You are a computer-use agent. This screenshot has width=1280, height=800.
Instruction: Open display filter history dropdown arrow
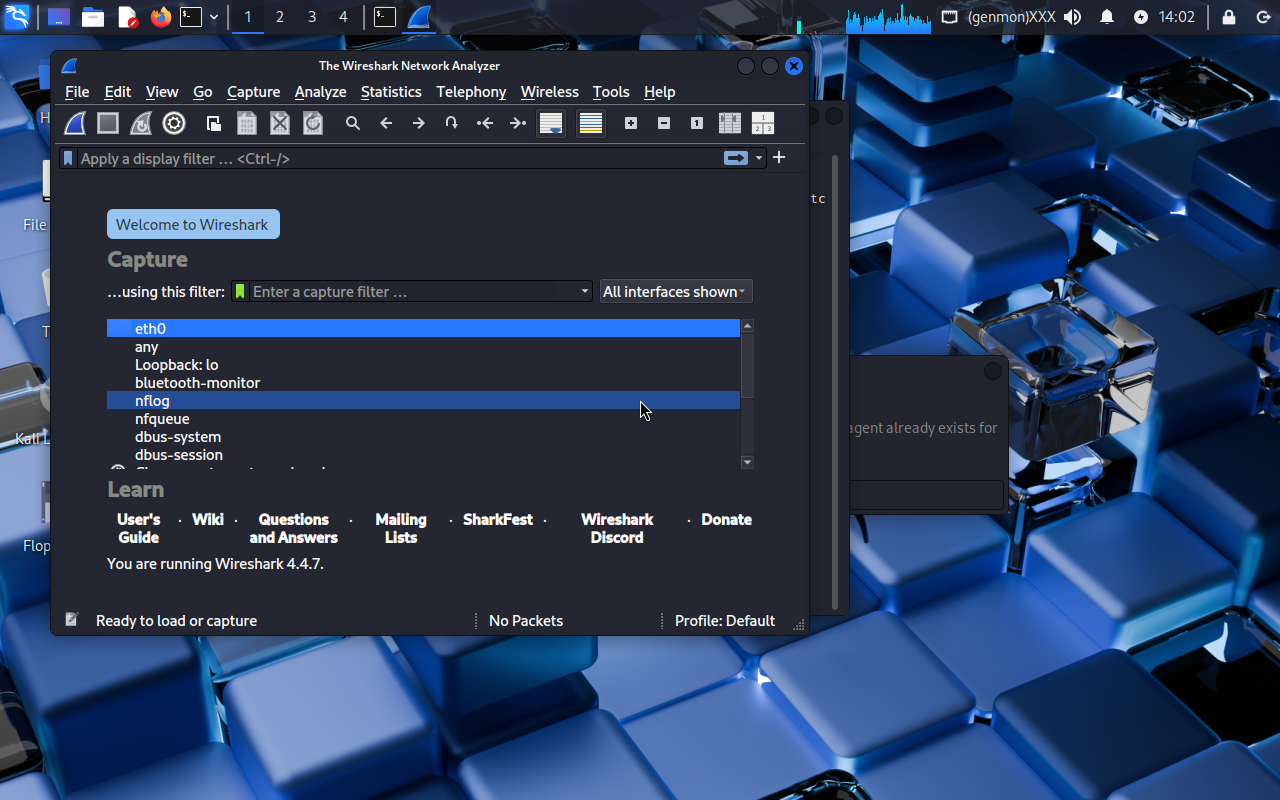click(759, 158)
